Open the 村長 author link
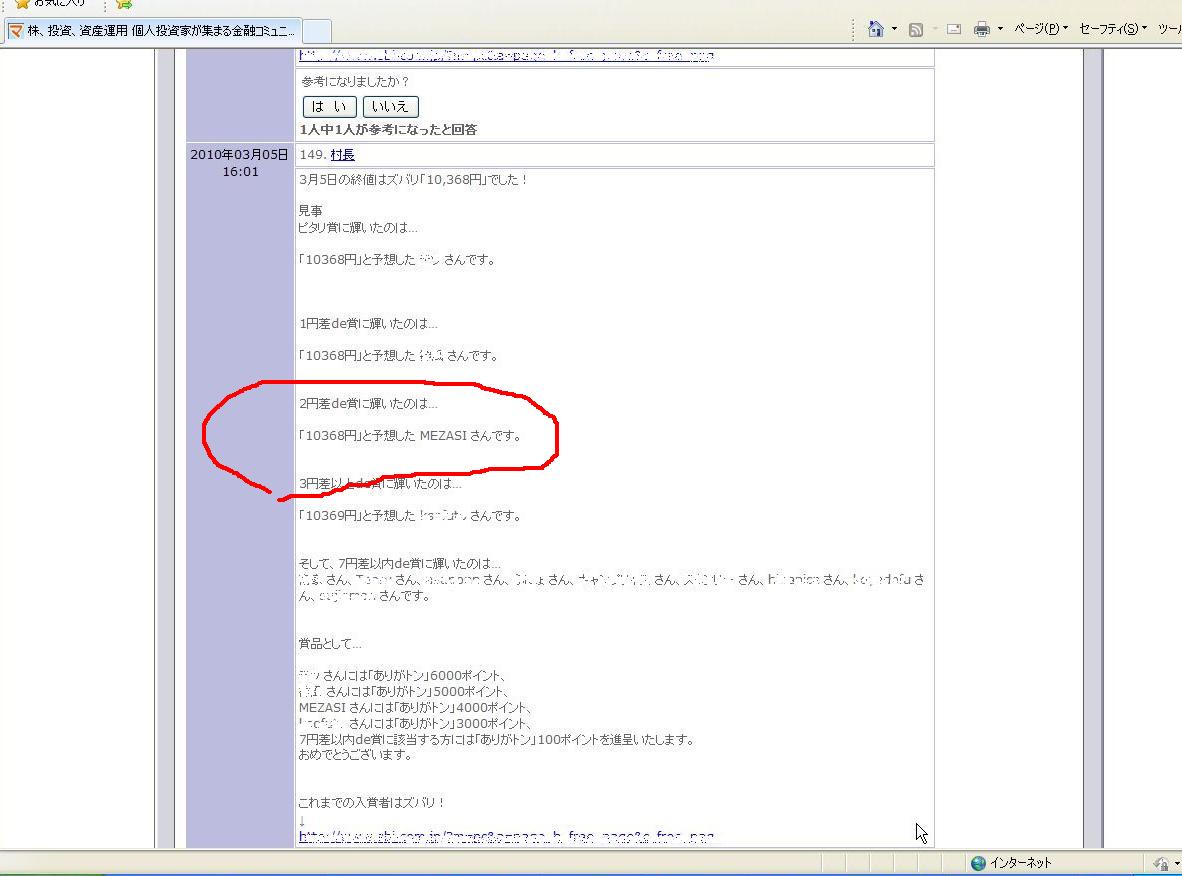1182x876 pixels. click(x=342, y=155)
